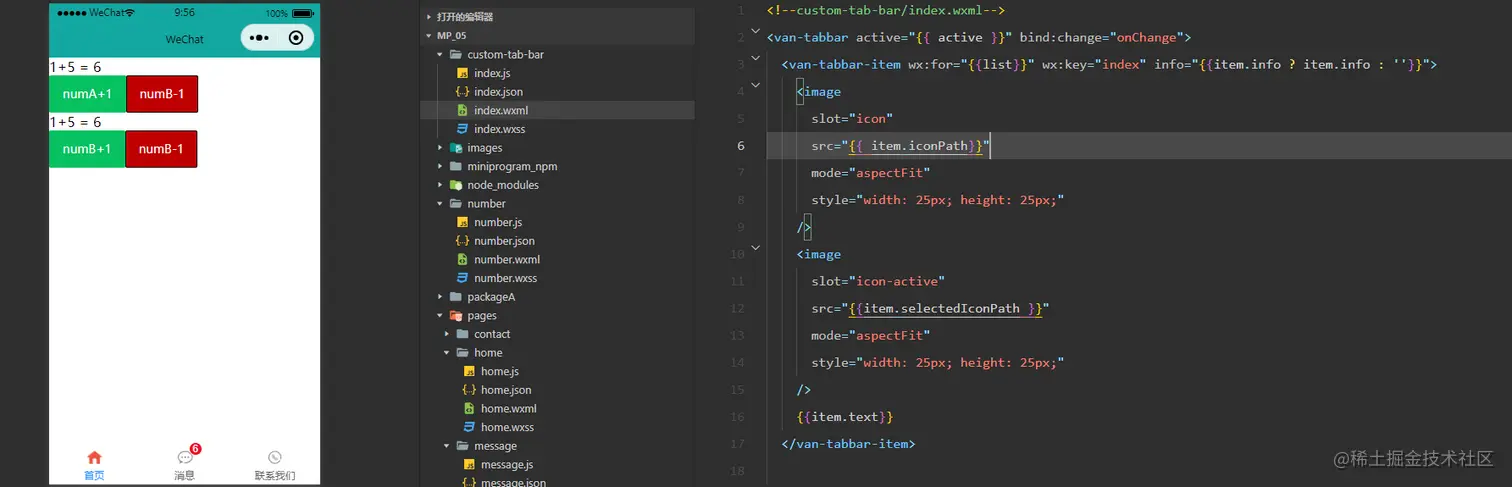
Task: Click the WXSS icon beside index.wxss
Action: click(x=462, y=129)
